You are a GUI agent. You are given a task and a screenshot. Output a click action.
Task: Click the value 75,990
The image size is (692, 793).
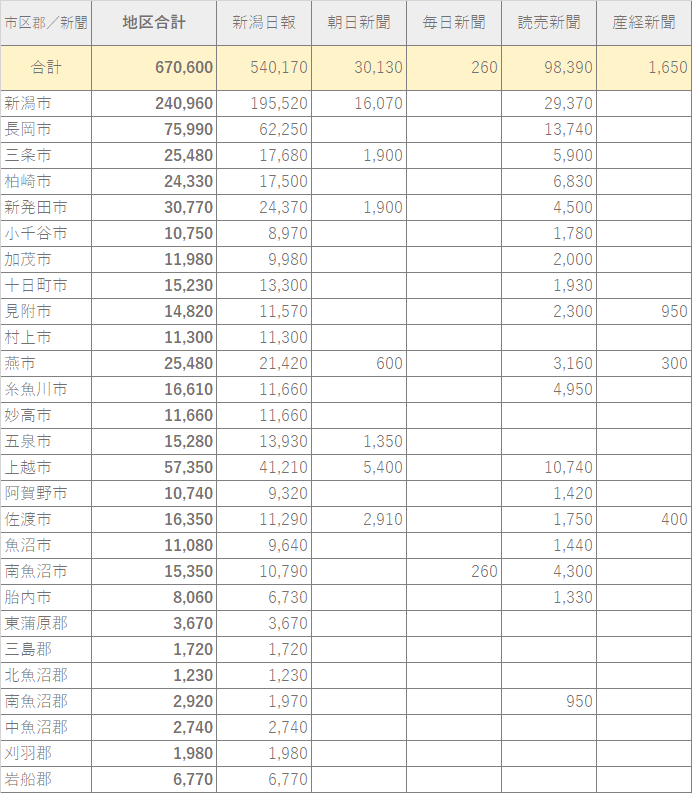pos(189,129)
